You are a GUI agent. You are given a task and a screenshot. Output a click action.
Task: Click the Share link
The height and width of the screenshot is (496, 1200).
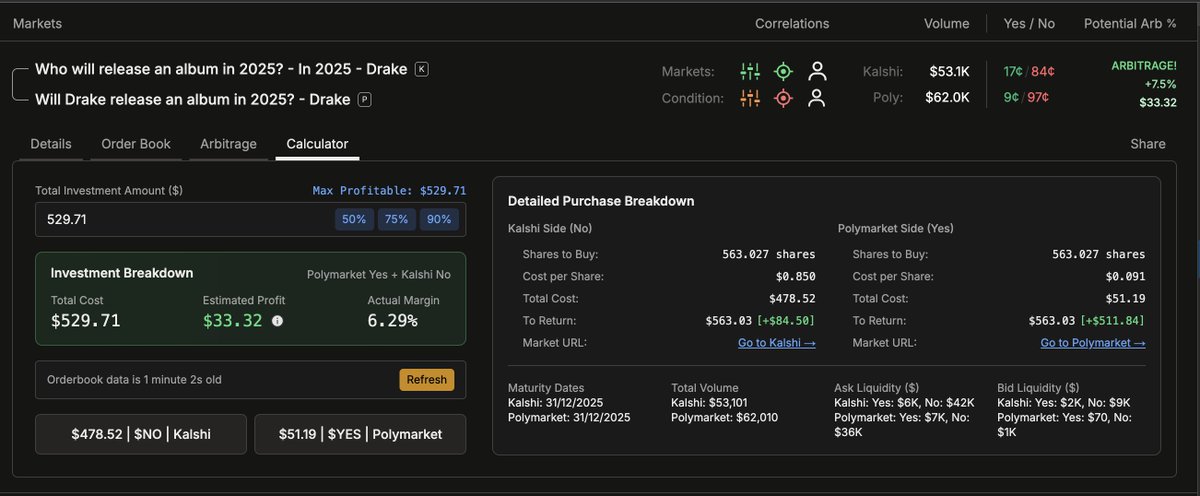tap(1148, 144)
